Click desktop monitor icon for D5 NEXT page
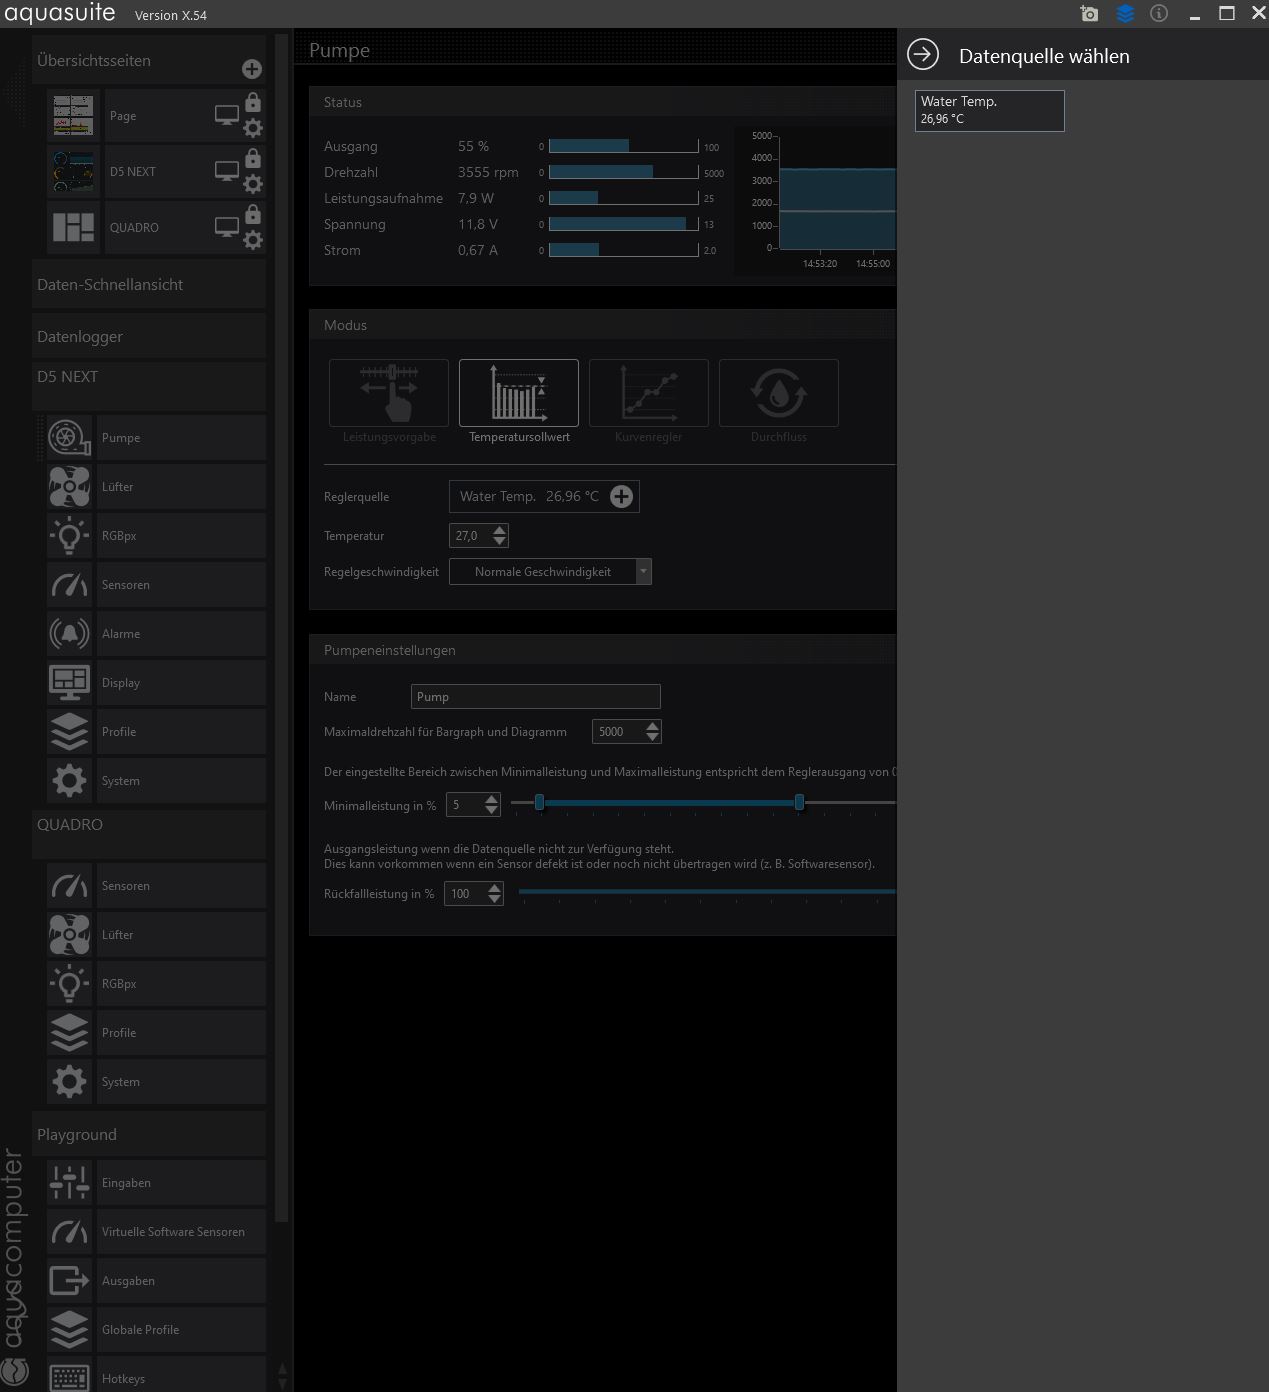Screen dimensions: 1269x1392 pyautogui.click(x=227, y=172)
